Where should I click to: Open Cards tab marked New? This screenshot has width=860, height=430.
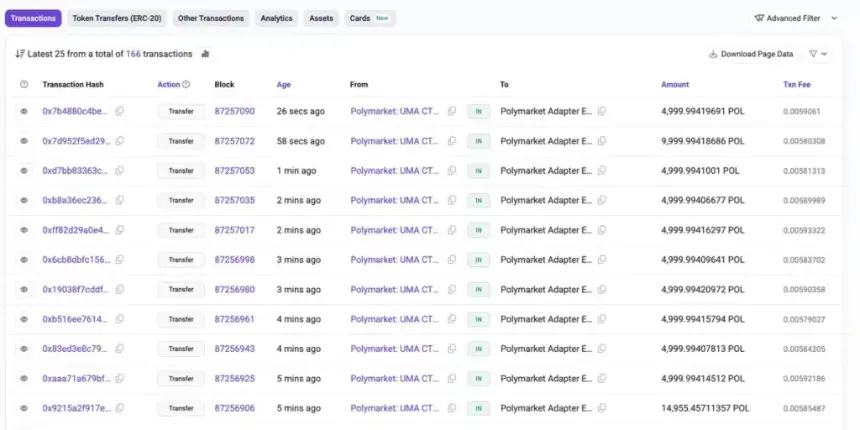click(x=370, y=18)
